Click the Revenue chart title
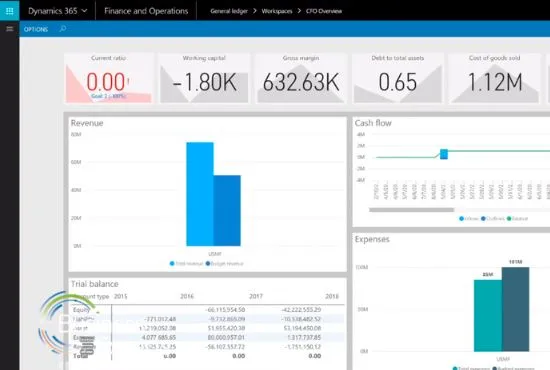The image size is (550, 370). pyautogui.click(x=87, y=123)
